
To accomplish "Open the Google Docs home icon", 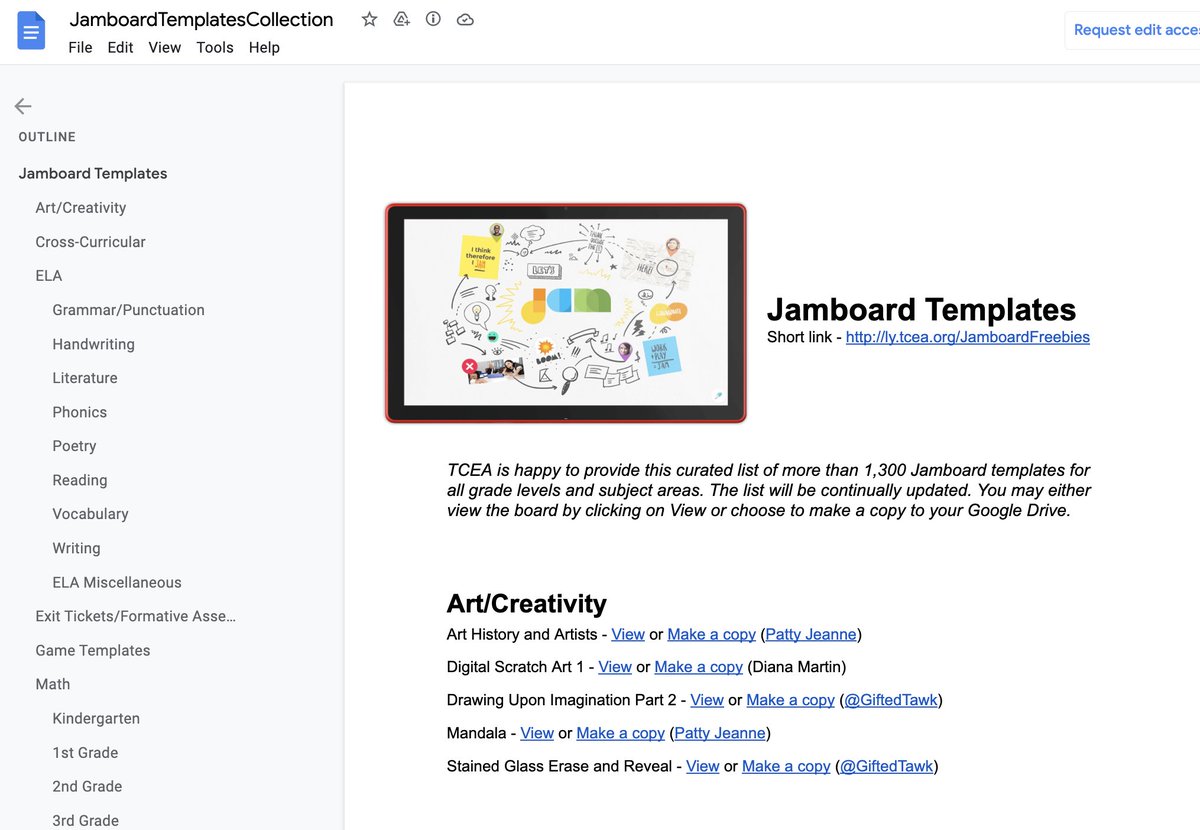I will [31, 31].
